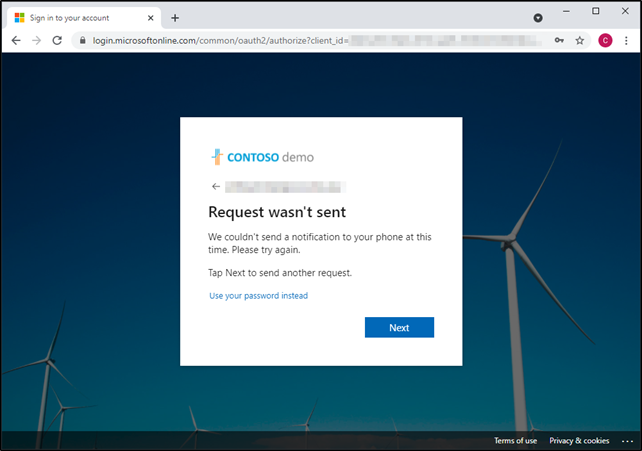Click the footer ellipsis more options
Image resolution: width=642 pixels, height=451 pixels.
coord(627,441)
